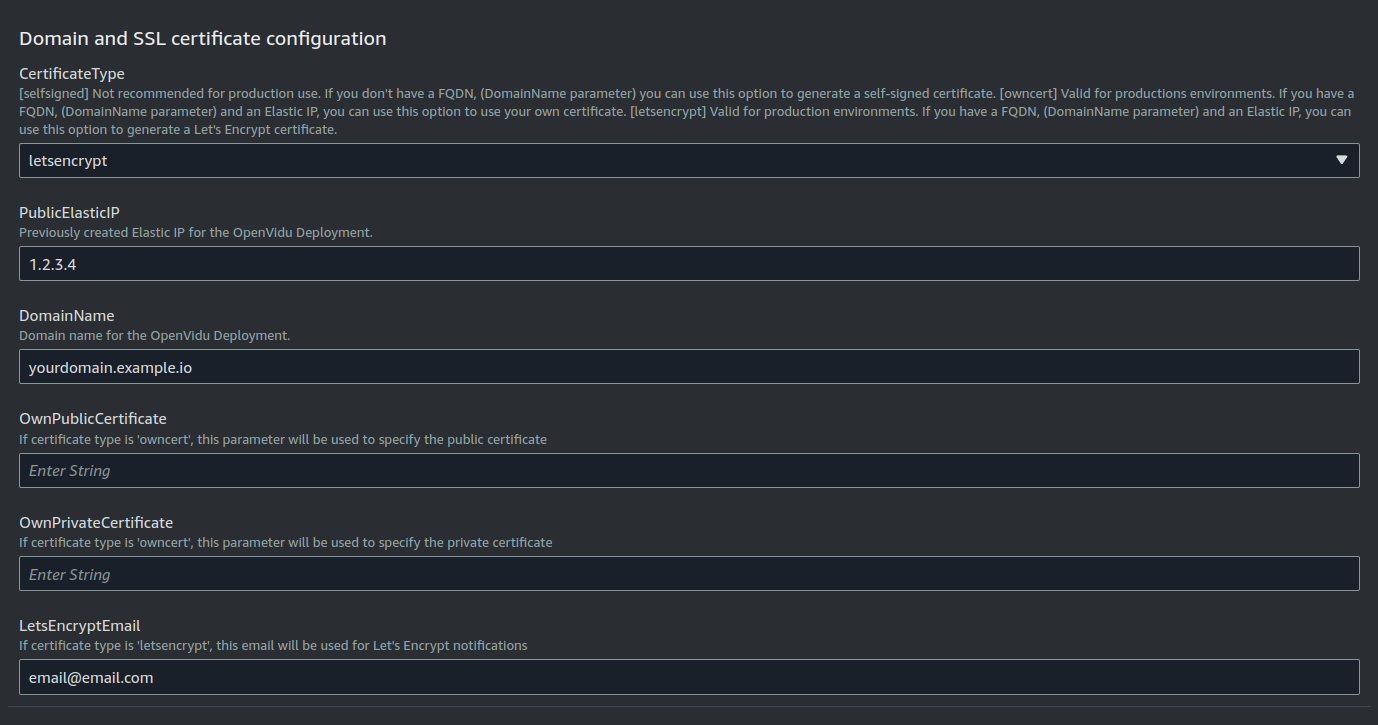Click the OwnPrivateCertificate parameter label
Viewport: 1378px width, 725px height.
tap(96, 523)
